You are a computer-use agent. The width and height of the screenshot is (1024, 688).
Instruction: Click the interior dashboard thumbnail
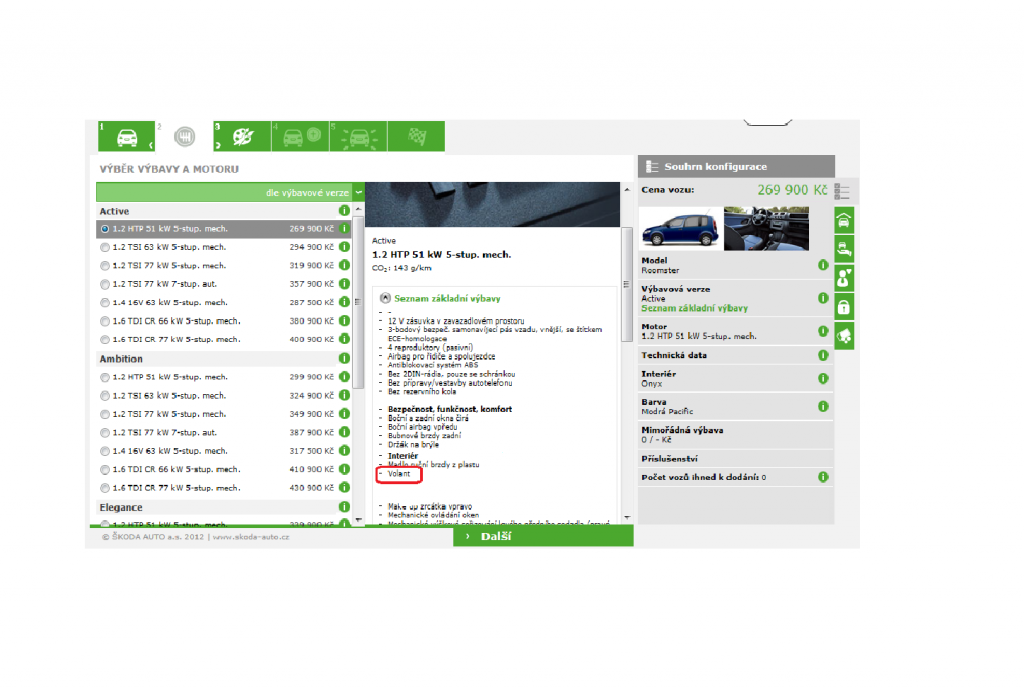[x=766, y=228]
